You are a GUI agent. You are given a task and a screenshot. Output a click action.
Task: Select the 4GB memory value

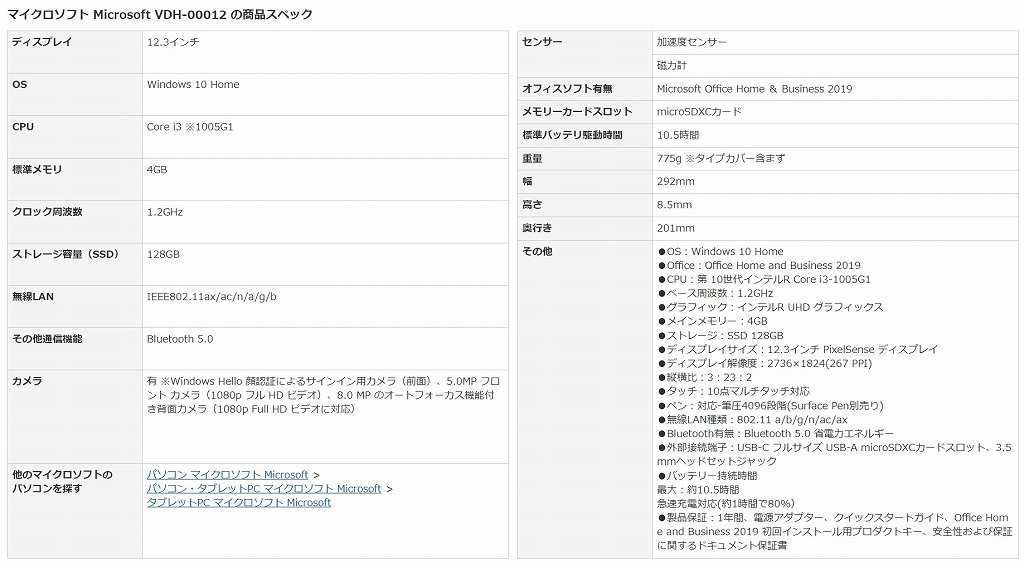tap(157, 169)
